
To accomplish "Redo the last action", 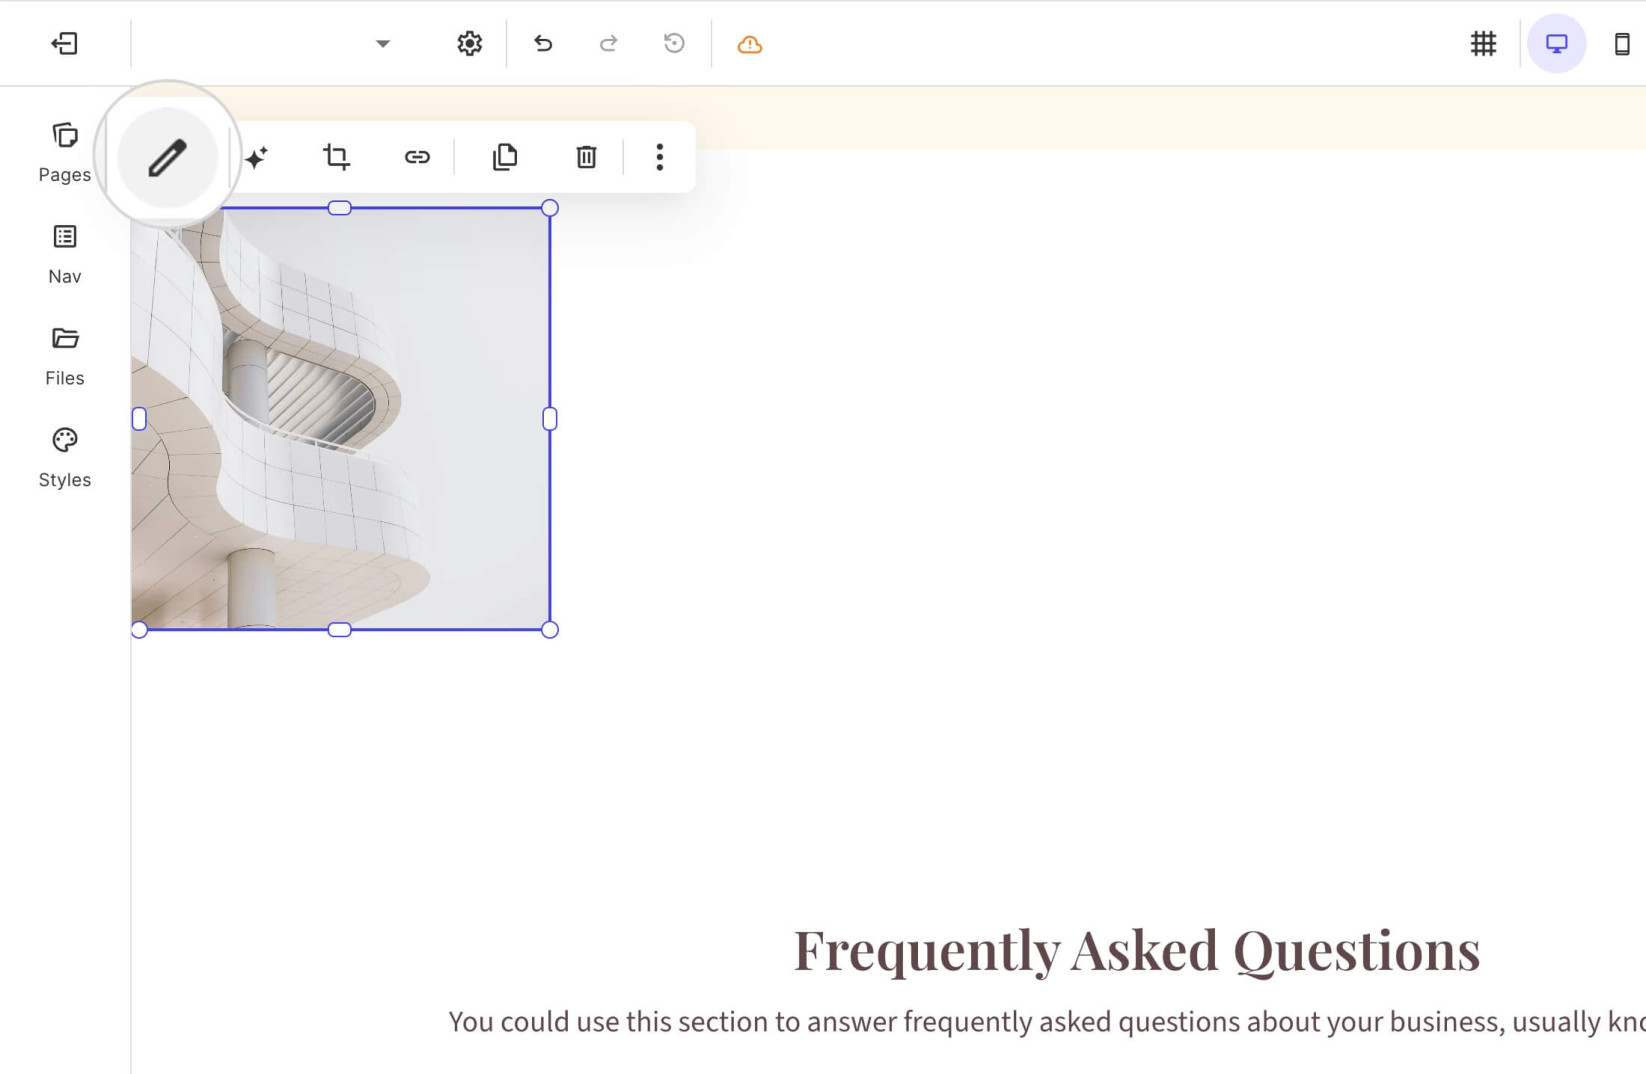I will 608,44.
